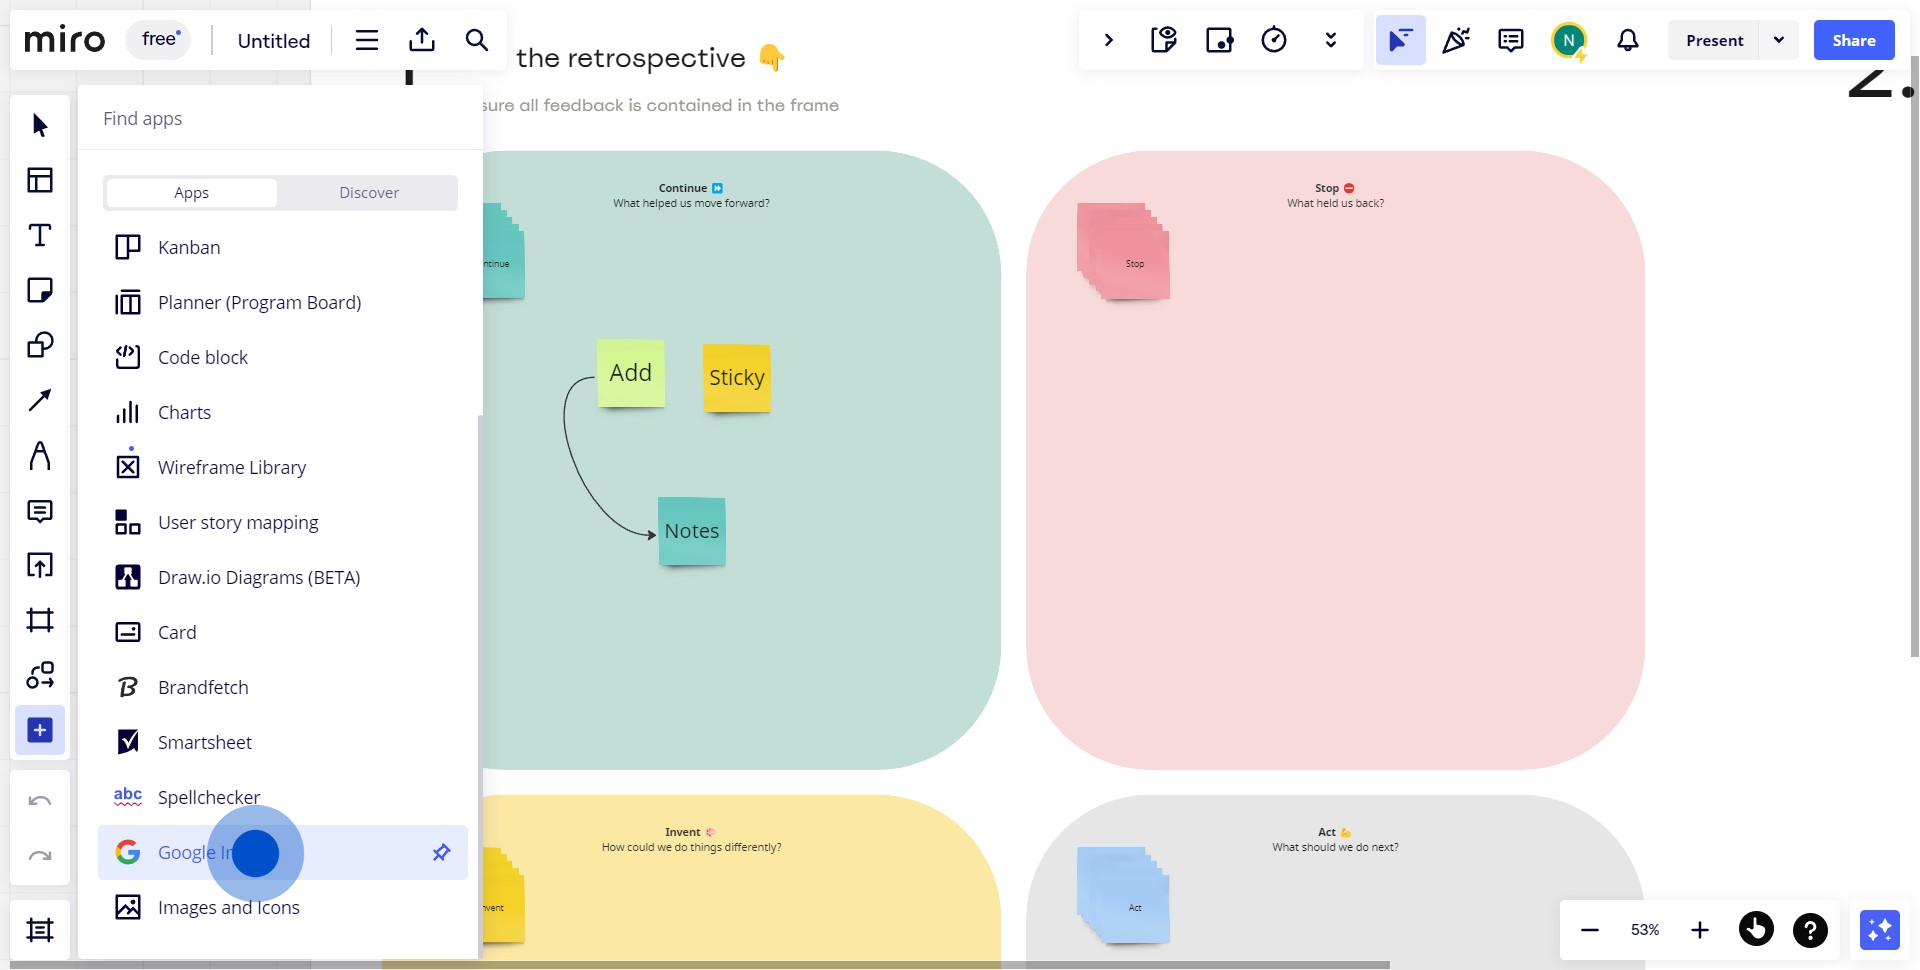Collapse the collaboration toolbar chevron

(x=1108, y=40)
